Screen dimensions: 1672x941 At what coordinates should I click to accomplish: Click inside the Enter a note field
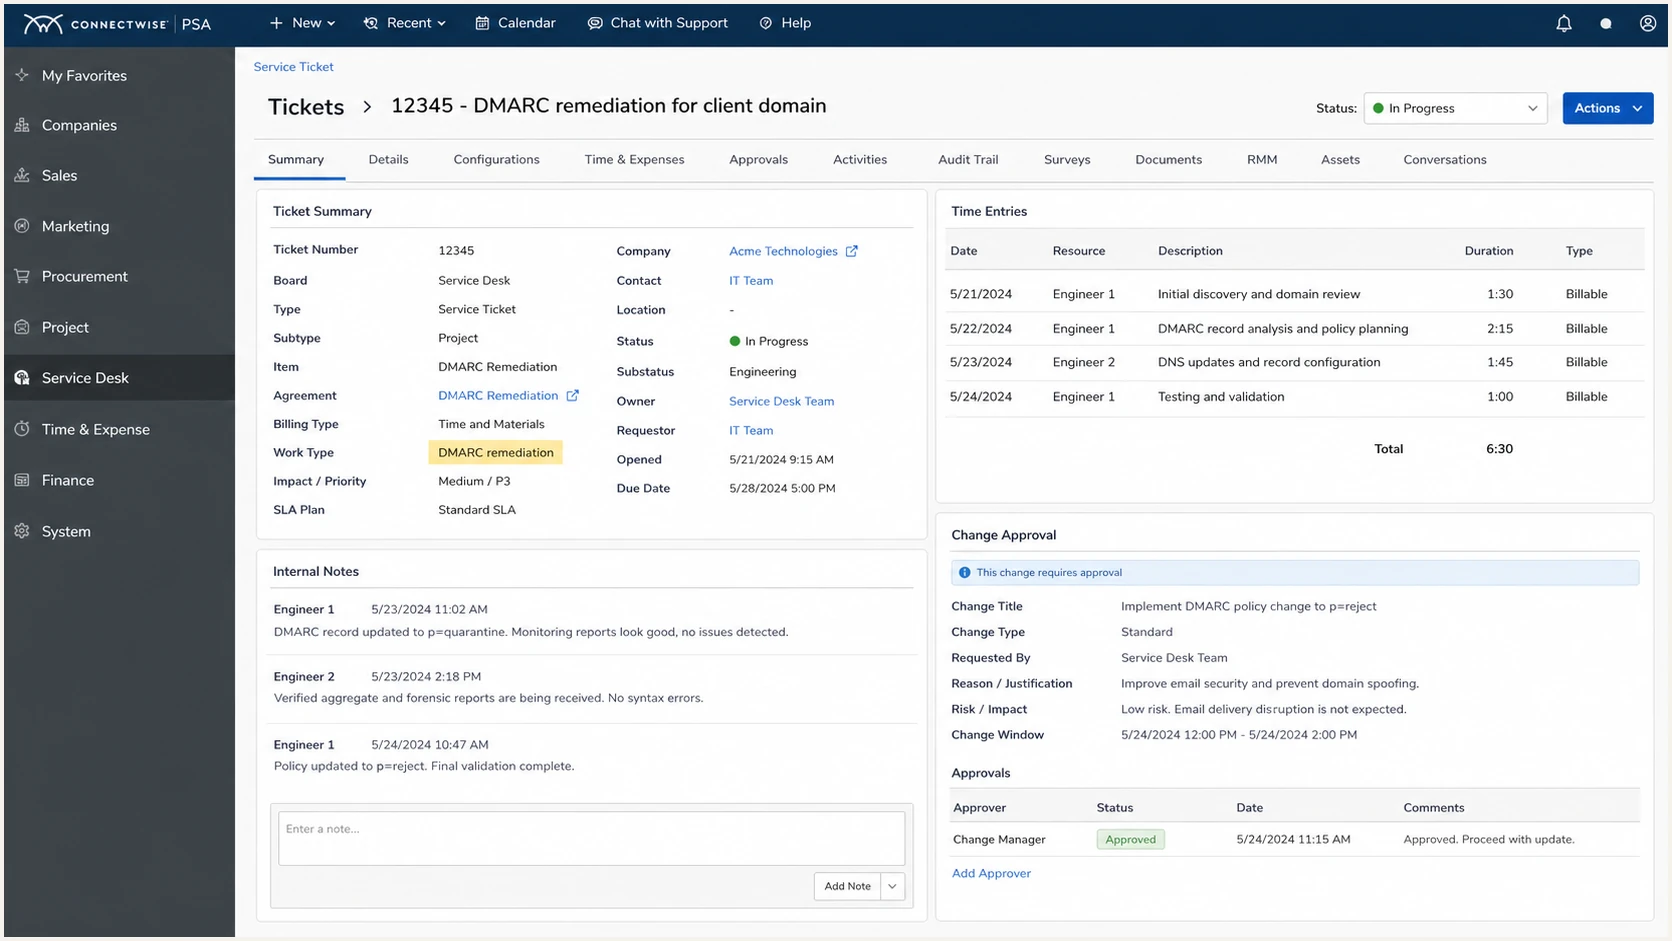click(591, 838)
